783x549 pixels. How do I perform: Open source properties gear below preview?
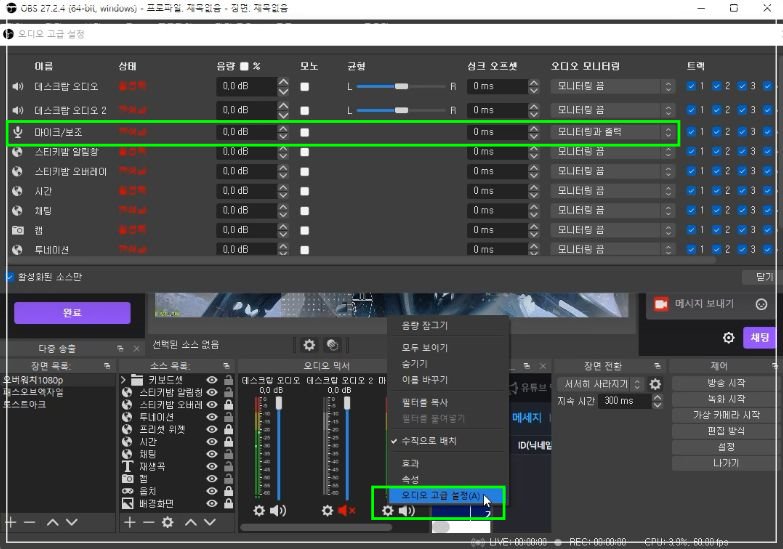(309, 345)
